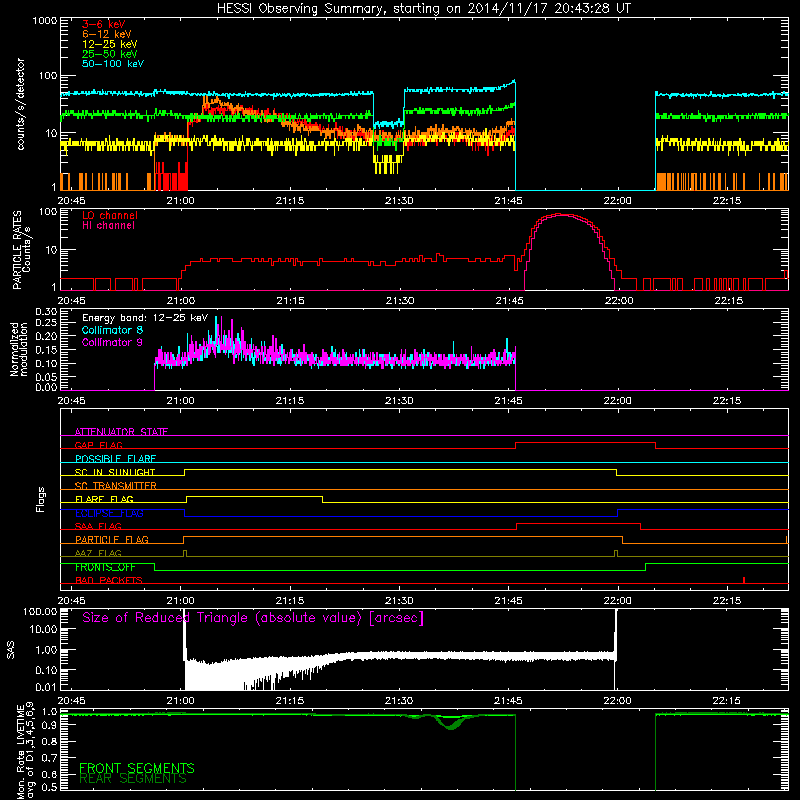Select the 'SC IN SUNLIGHT' flag label

click(x=115, y=472)
